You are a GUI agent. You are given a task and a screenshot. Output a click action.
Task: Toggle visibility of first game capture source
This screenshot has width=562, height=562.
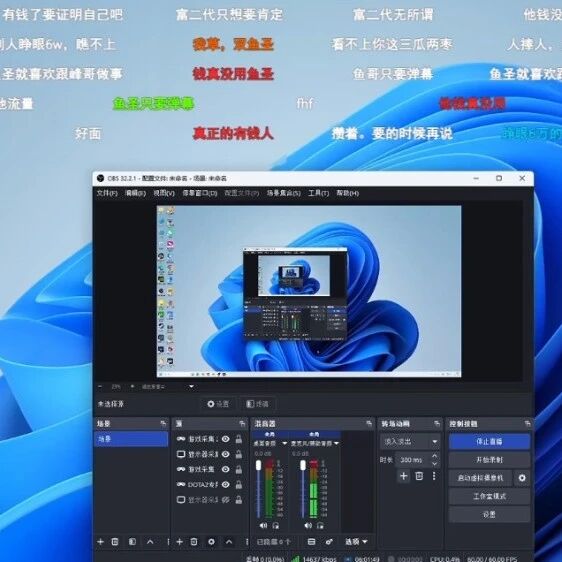coord(225,439)
